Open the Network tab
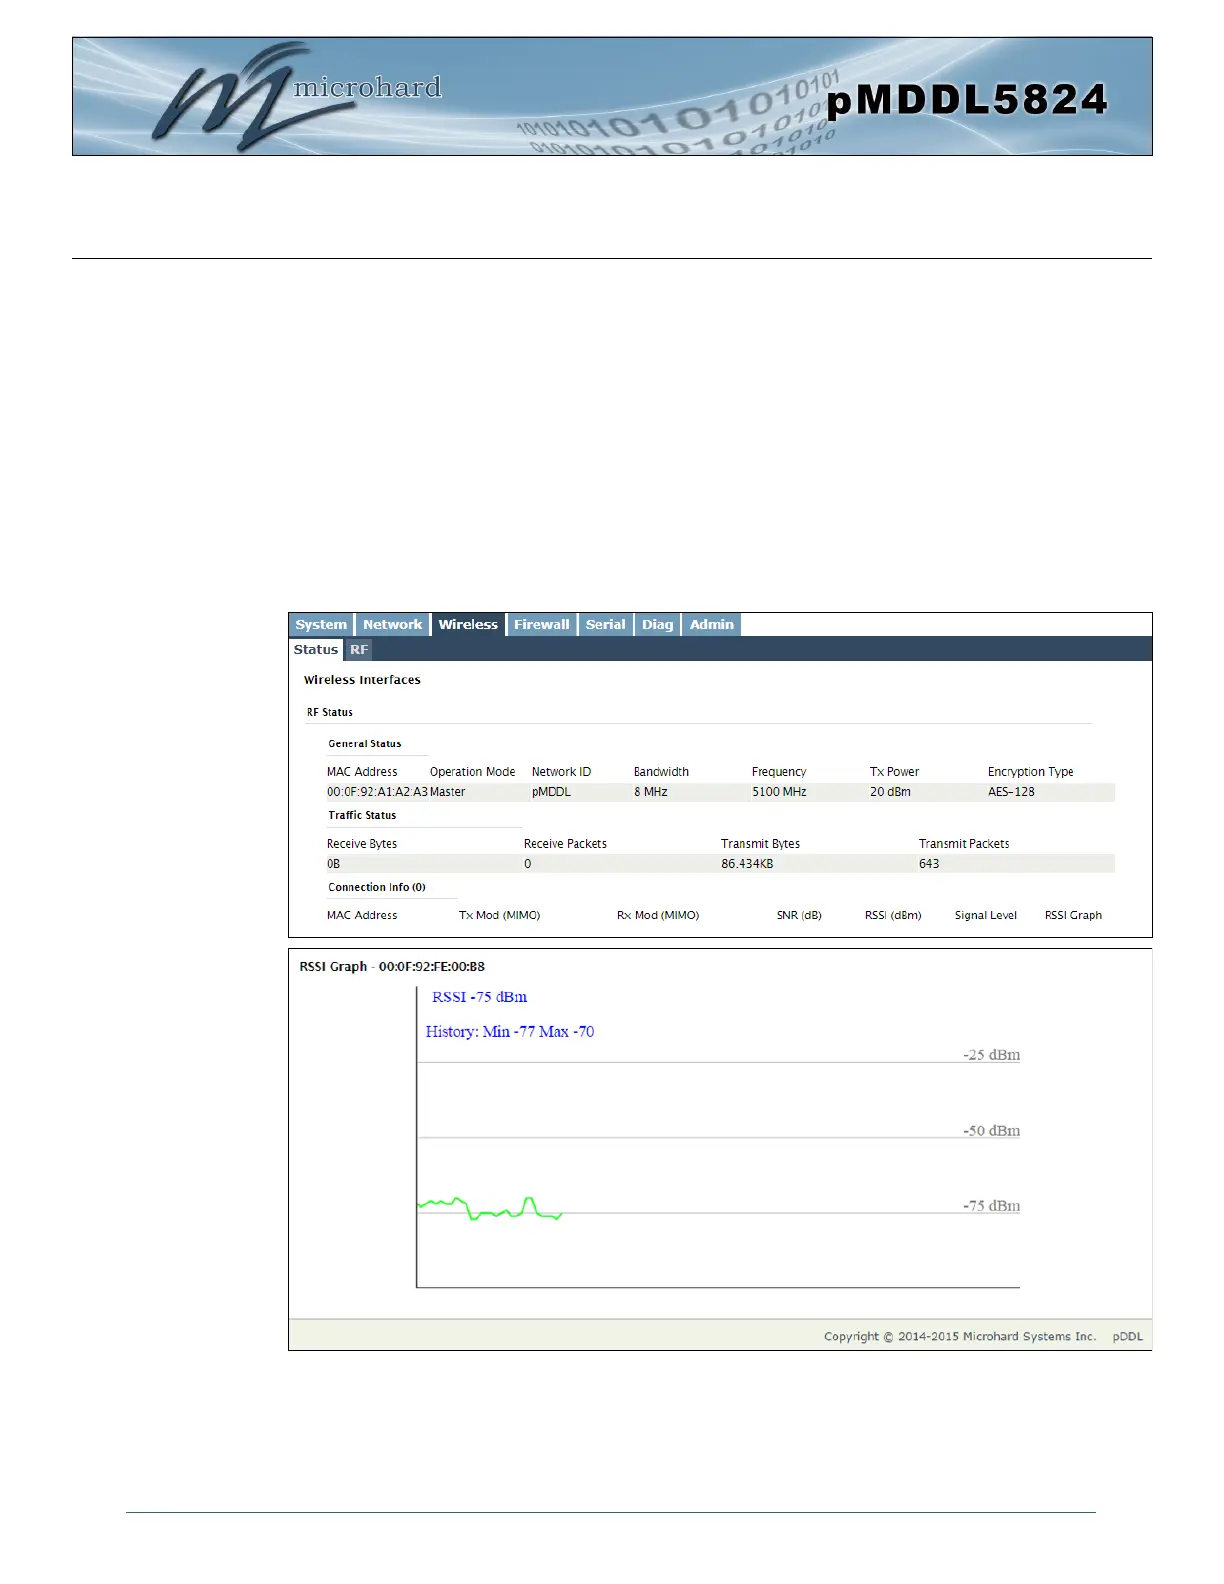This screenshot has height=1584, width=1224. click(392, 624)
